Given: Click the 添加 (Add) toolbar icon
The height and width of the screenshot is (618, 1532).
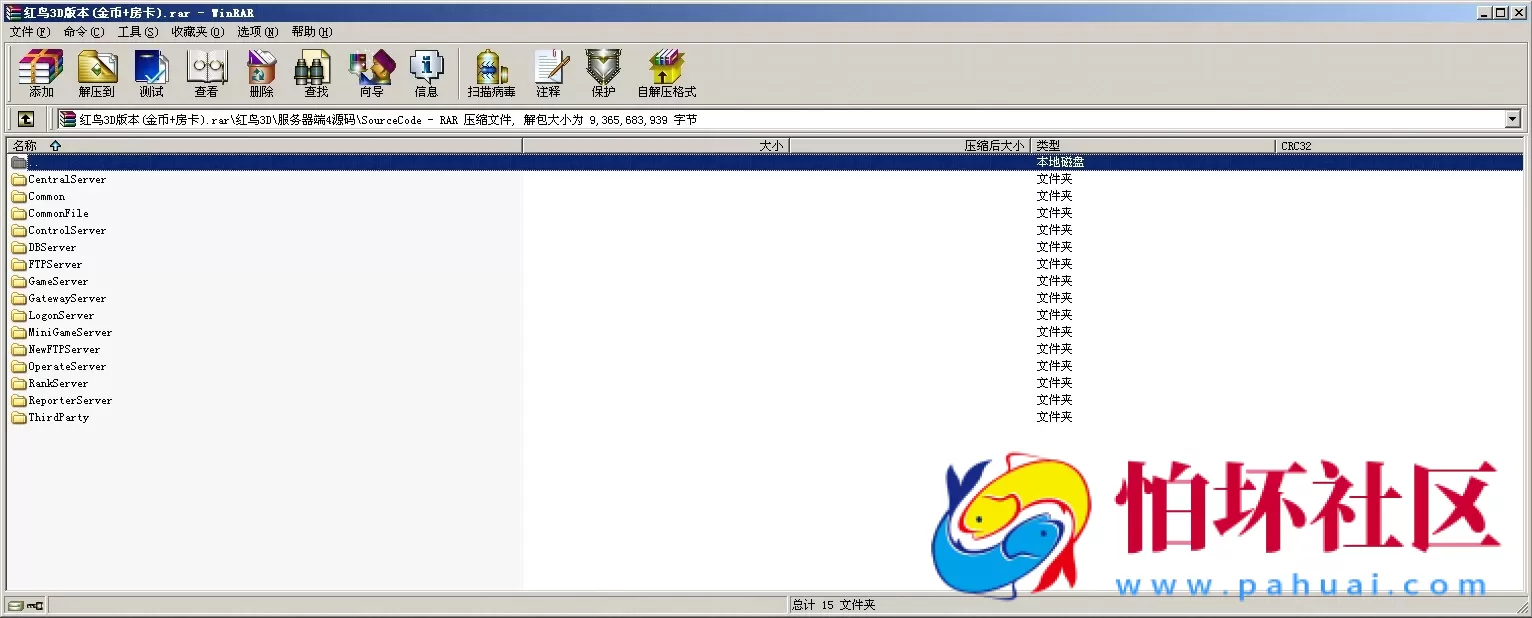Looking at the screenshot, I should [x=41, y=73].
